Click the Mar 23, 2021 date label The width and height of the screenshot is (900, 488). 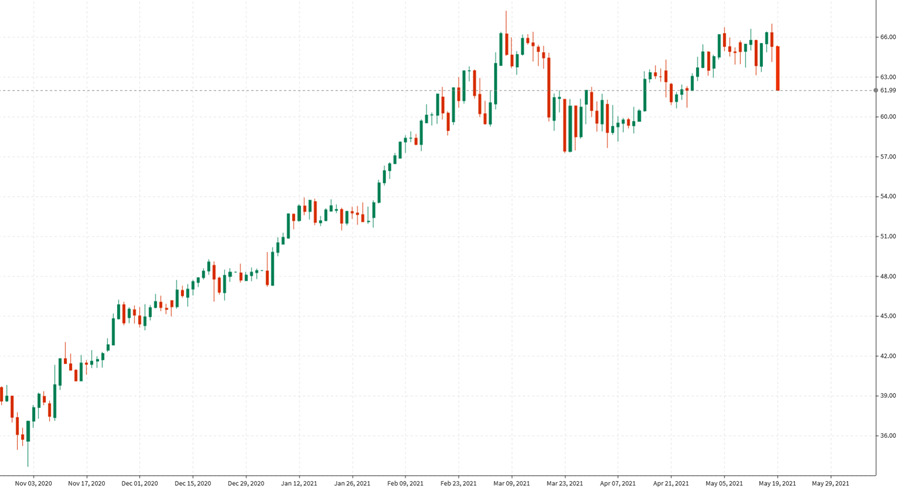tap(564, 483)
